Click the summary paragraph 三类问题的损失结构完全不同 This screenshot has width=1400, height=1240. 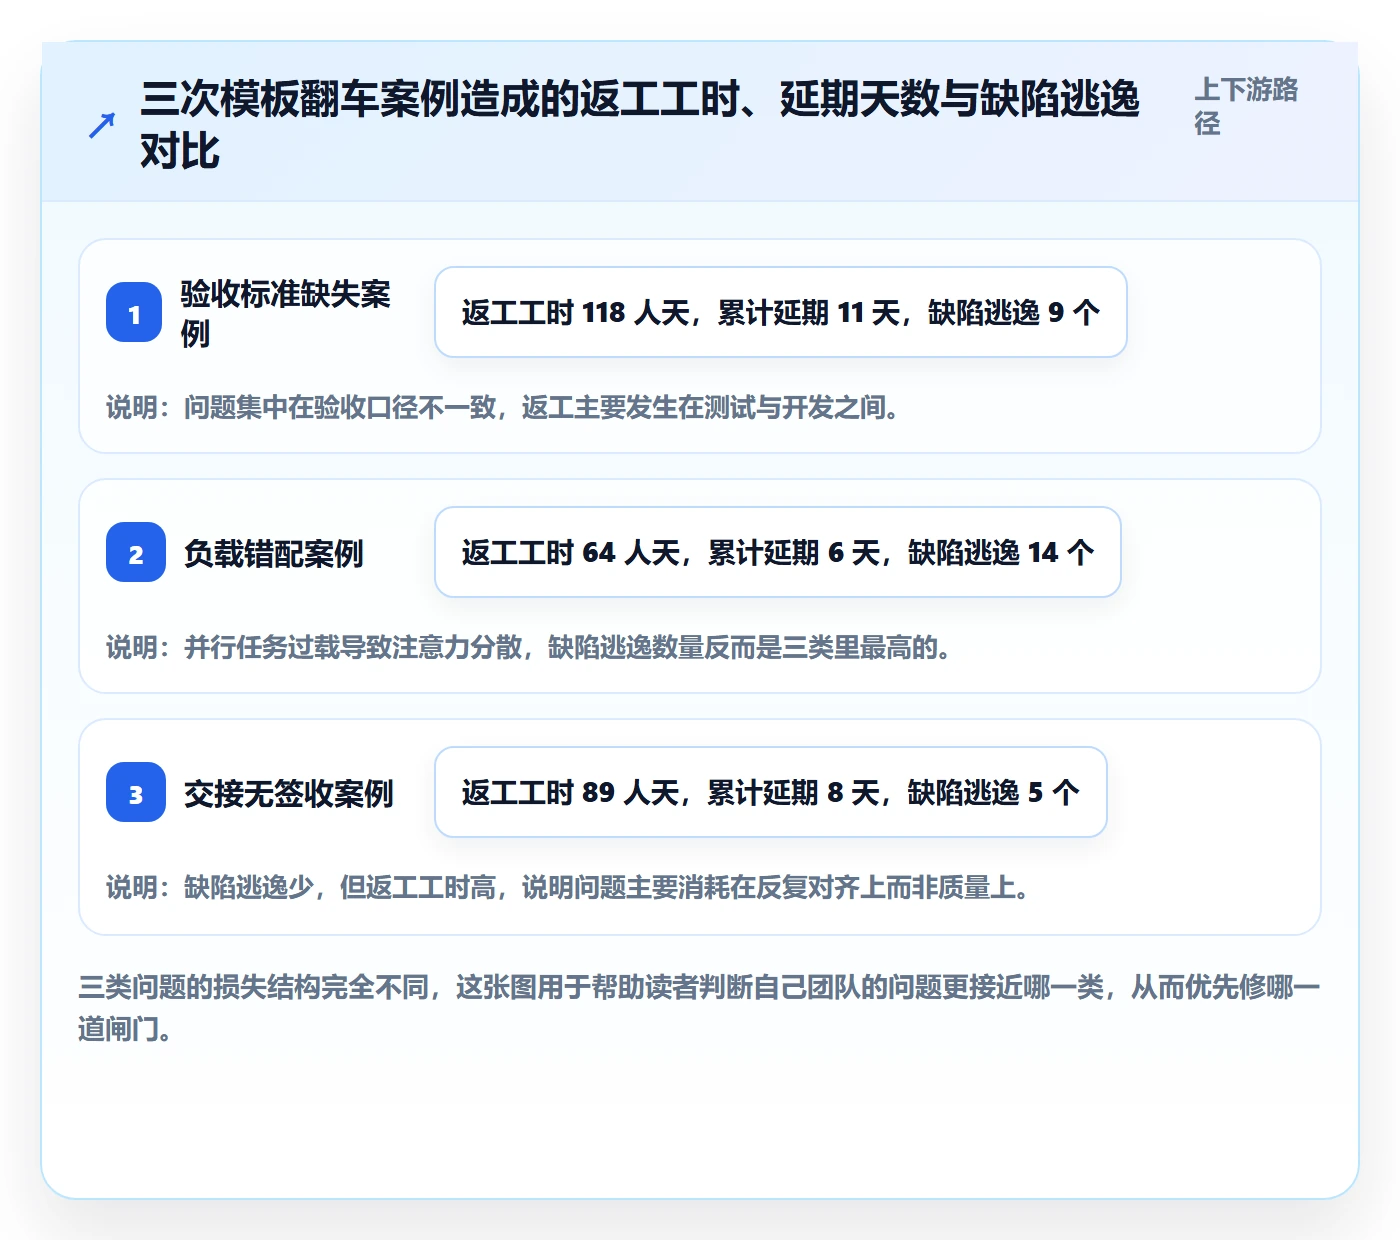(699, 1007)
